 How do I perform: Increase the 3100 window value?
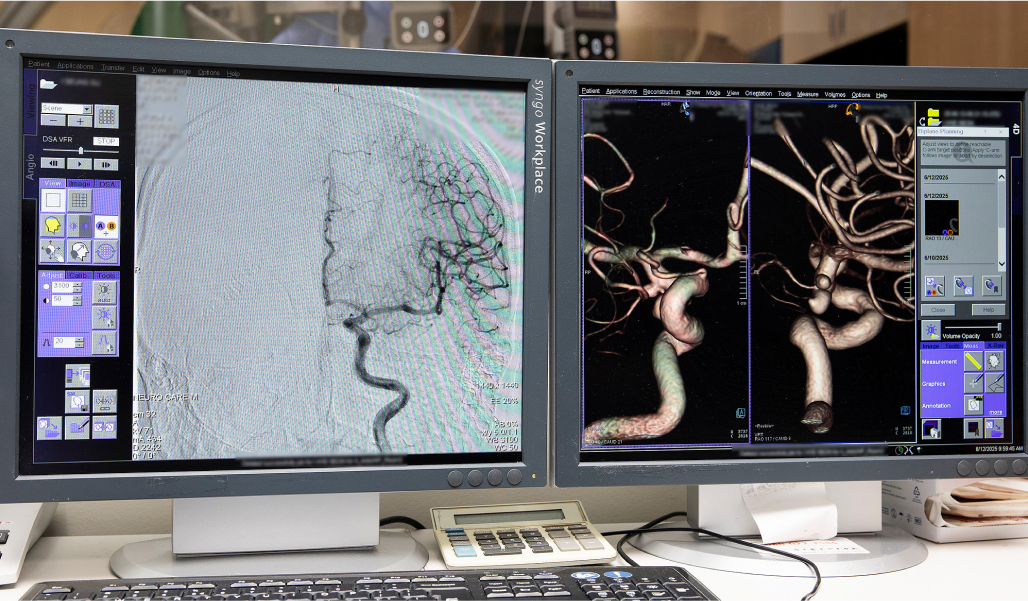(x=77, y=284)
